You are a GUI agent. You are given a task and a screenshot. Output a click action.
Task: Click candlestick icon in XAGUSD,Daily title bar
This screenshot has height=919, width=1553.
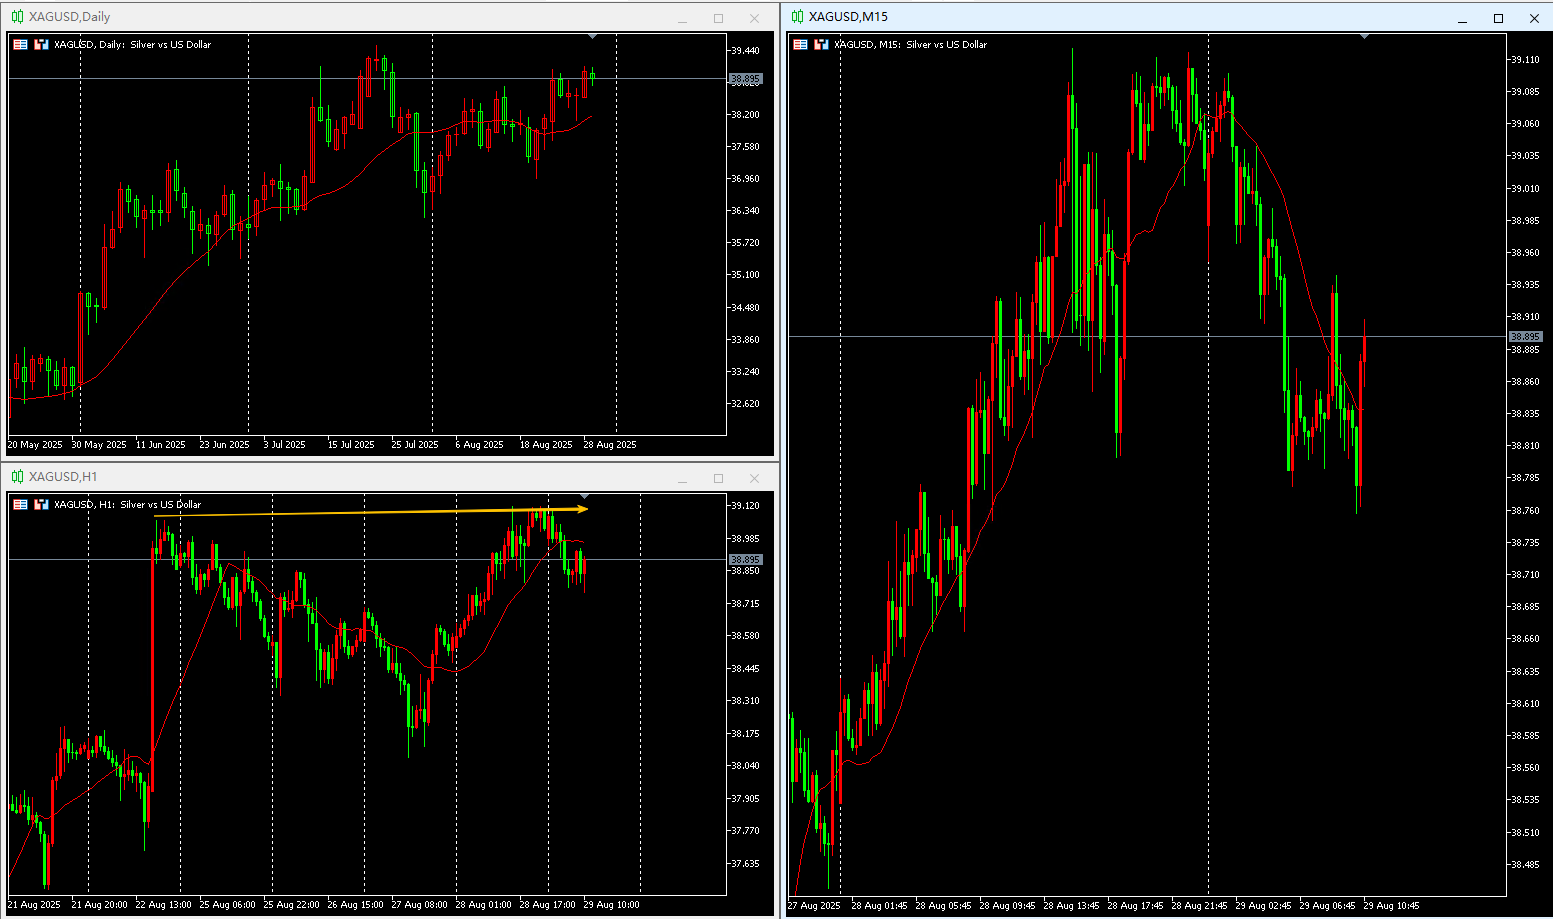(x=17, y=17)
